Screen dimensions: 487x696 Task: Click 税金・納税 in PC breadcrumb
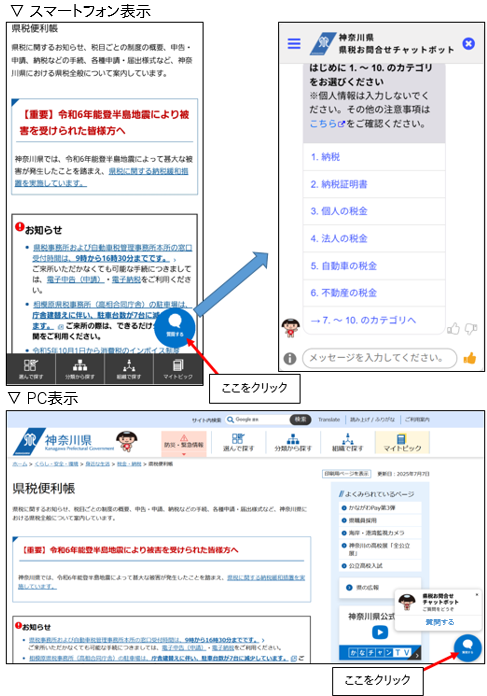tap(129, 464)
